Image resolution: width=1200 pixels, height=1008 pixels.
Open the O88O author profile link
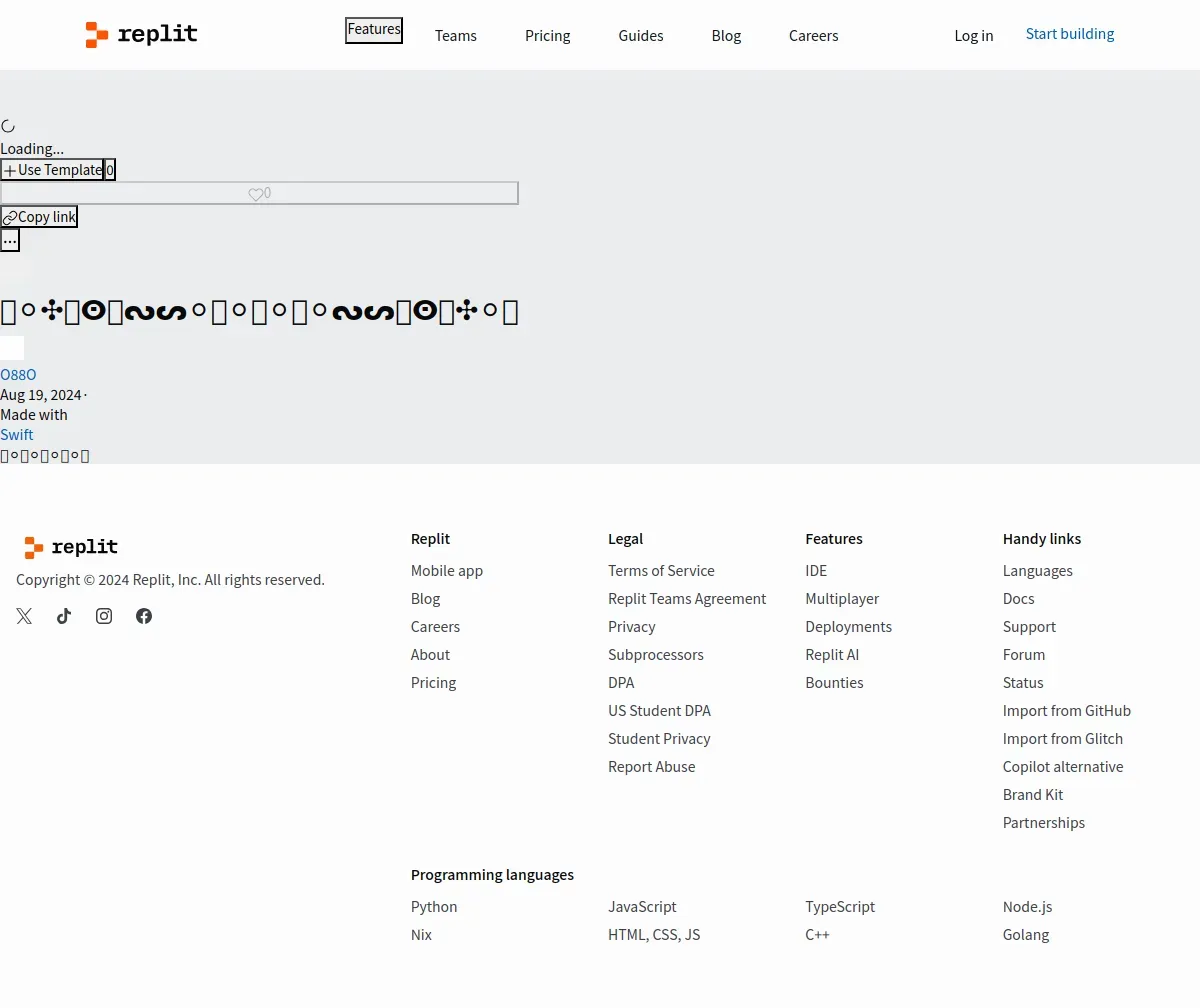[18, 375]
